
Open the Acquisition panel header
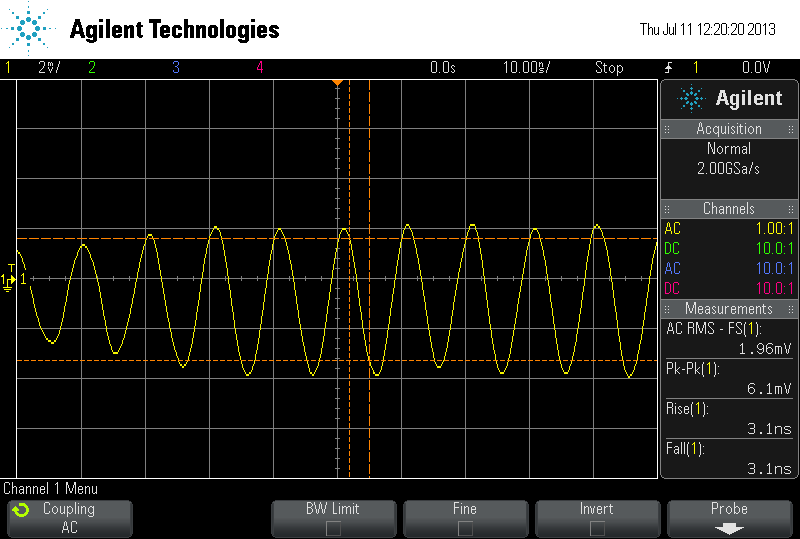tap(729, 129)
